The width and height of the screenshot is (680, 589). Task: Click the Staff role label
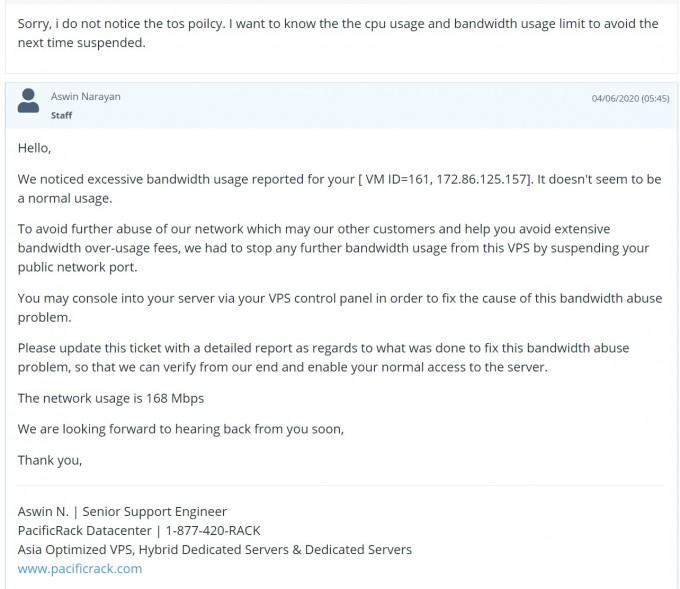(61, 115)
